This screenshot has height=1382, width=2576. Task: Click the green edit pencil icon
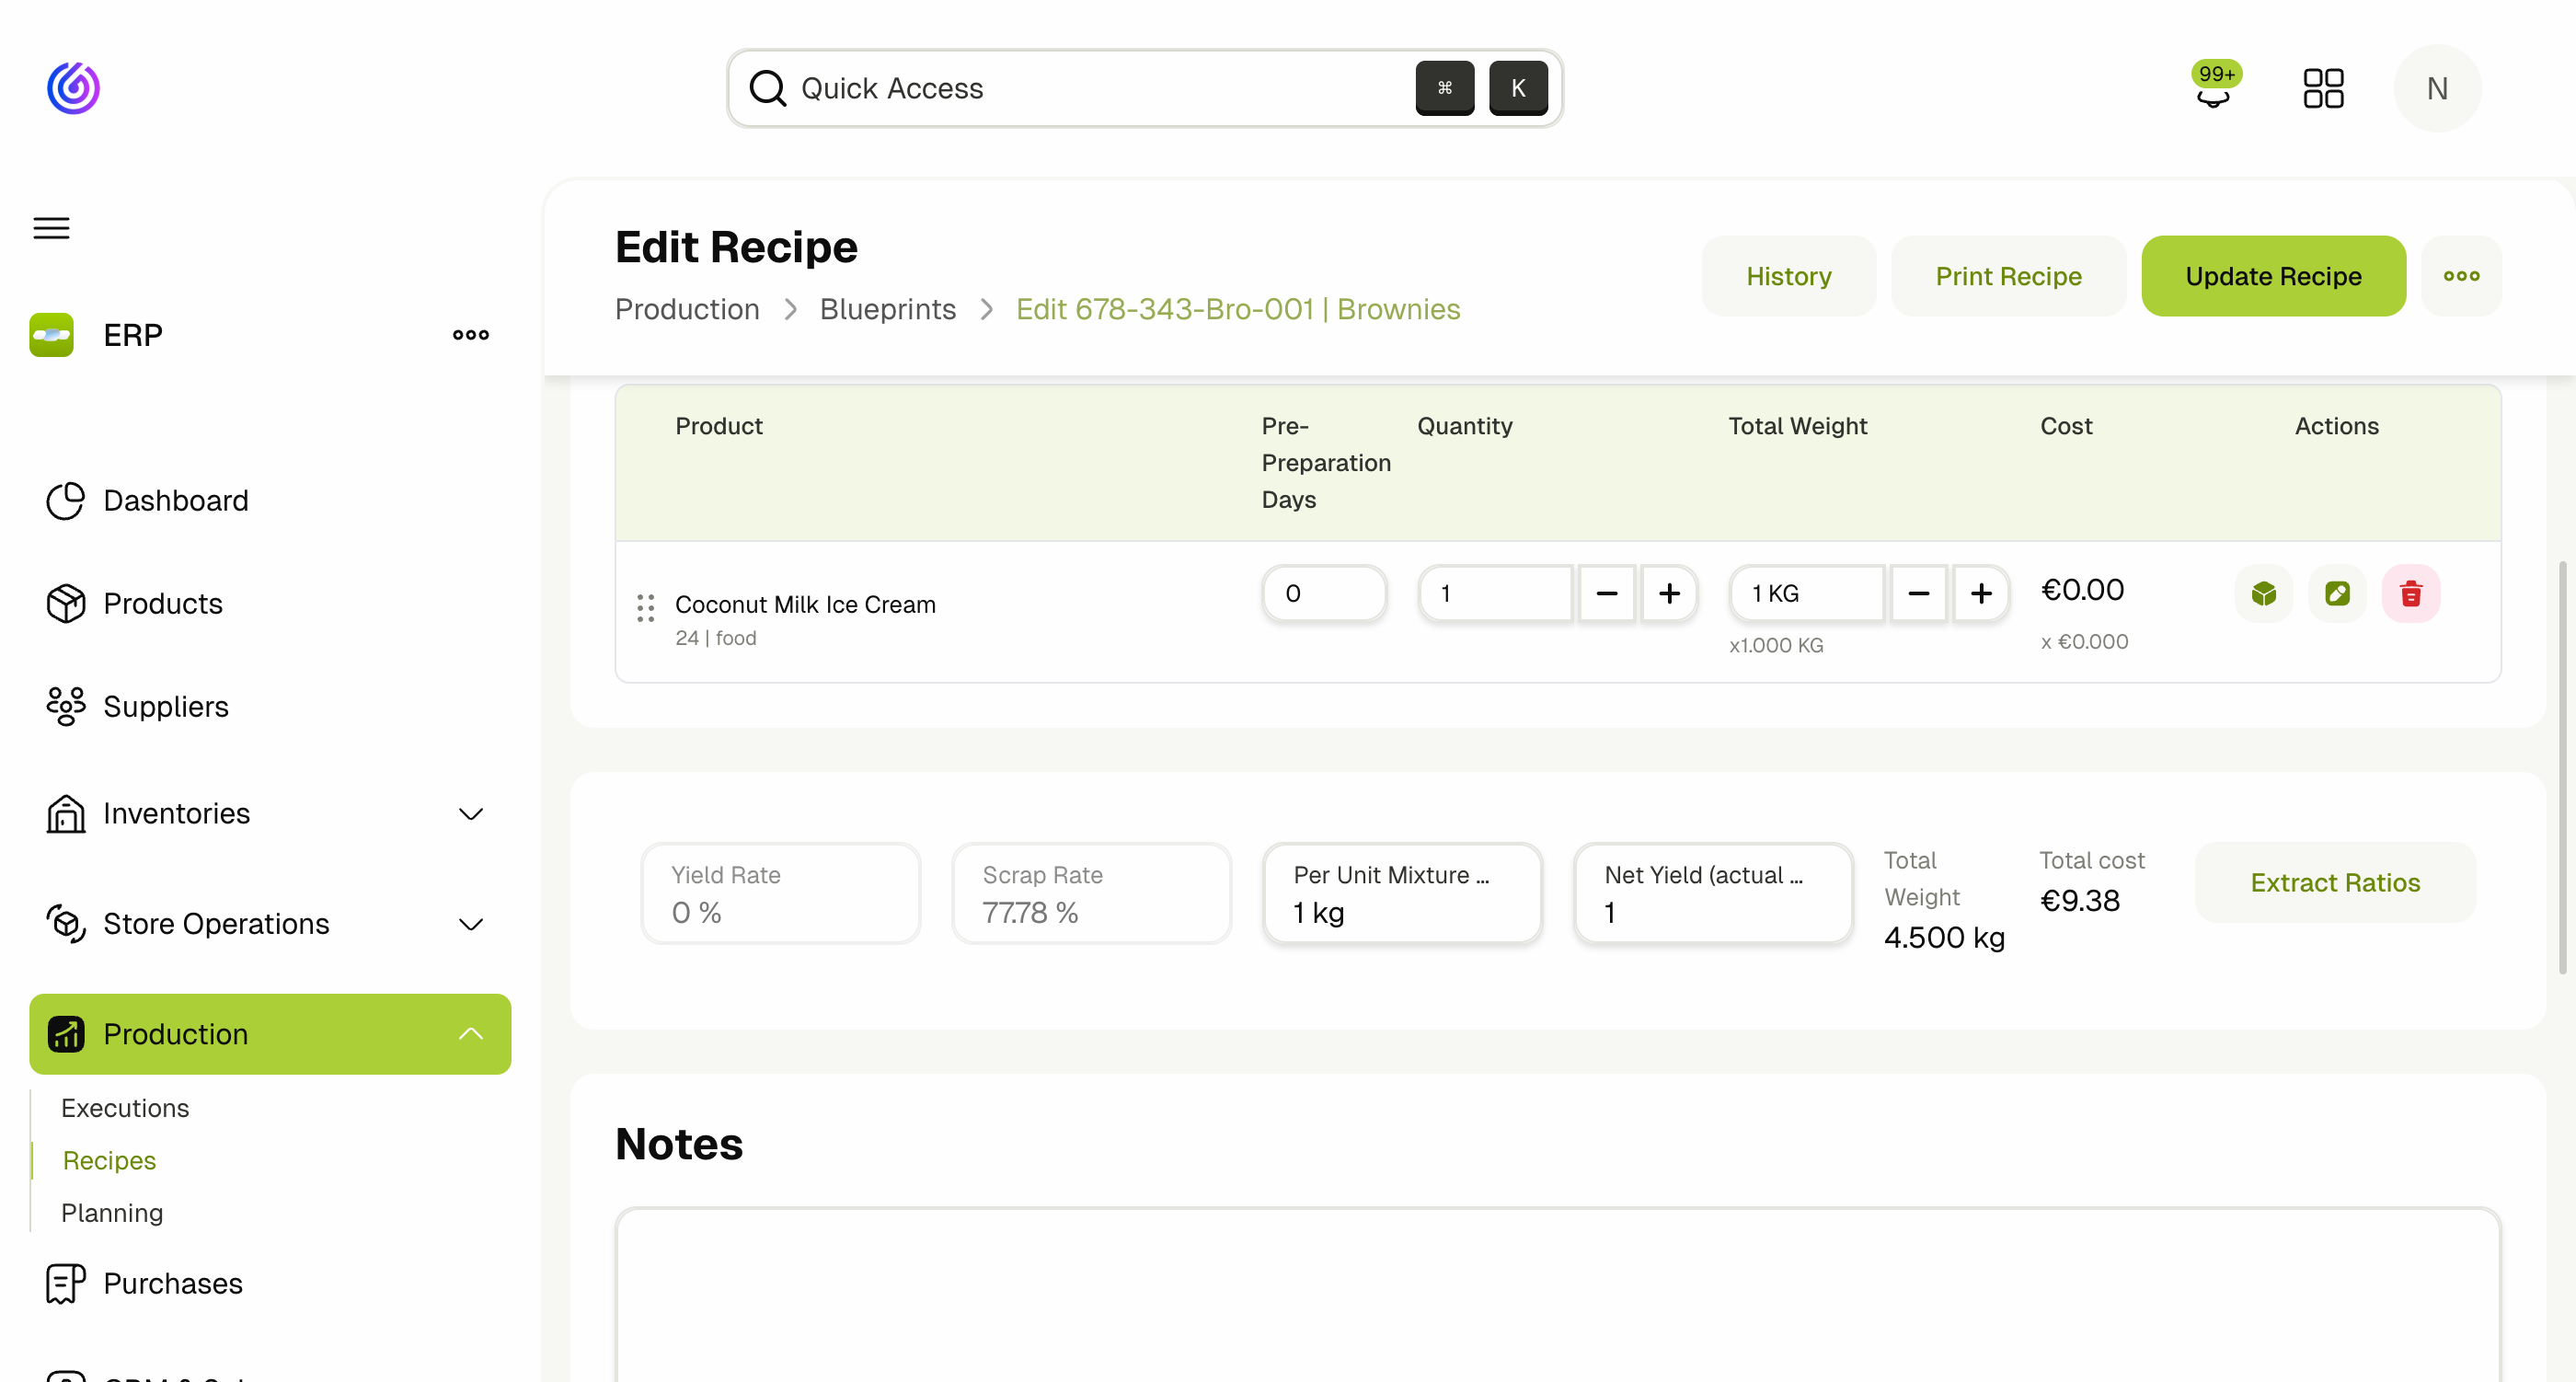pos(2336,594)
